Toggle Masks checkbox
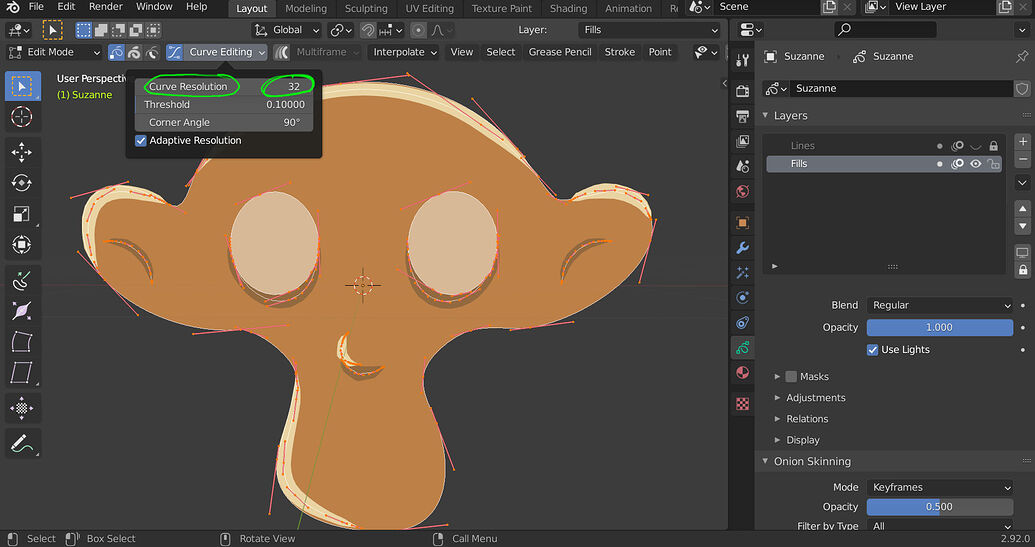 coord(791,377)
